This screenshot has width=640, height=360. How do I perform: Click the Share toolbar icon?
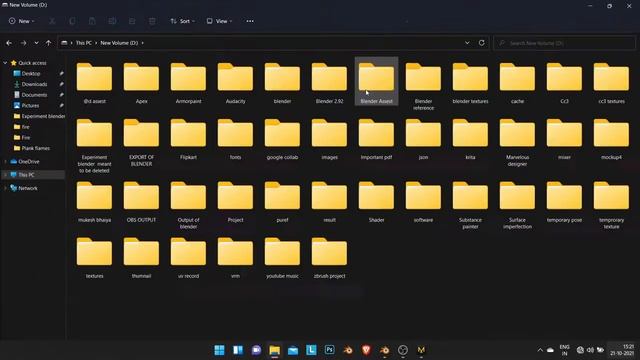(132, 21)
